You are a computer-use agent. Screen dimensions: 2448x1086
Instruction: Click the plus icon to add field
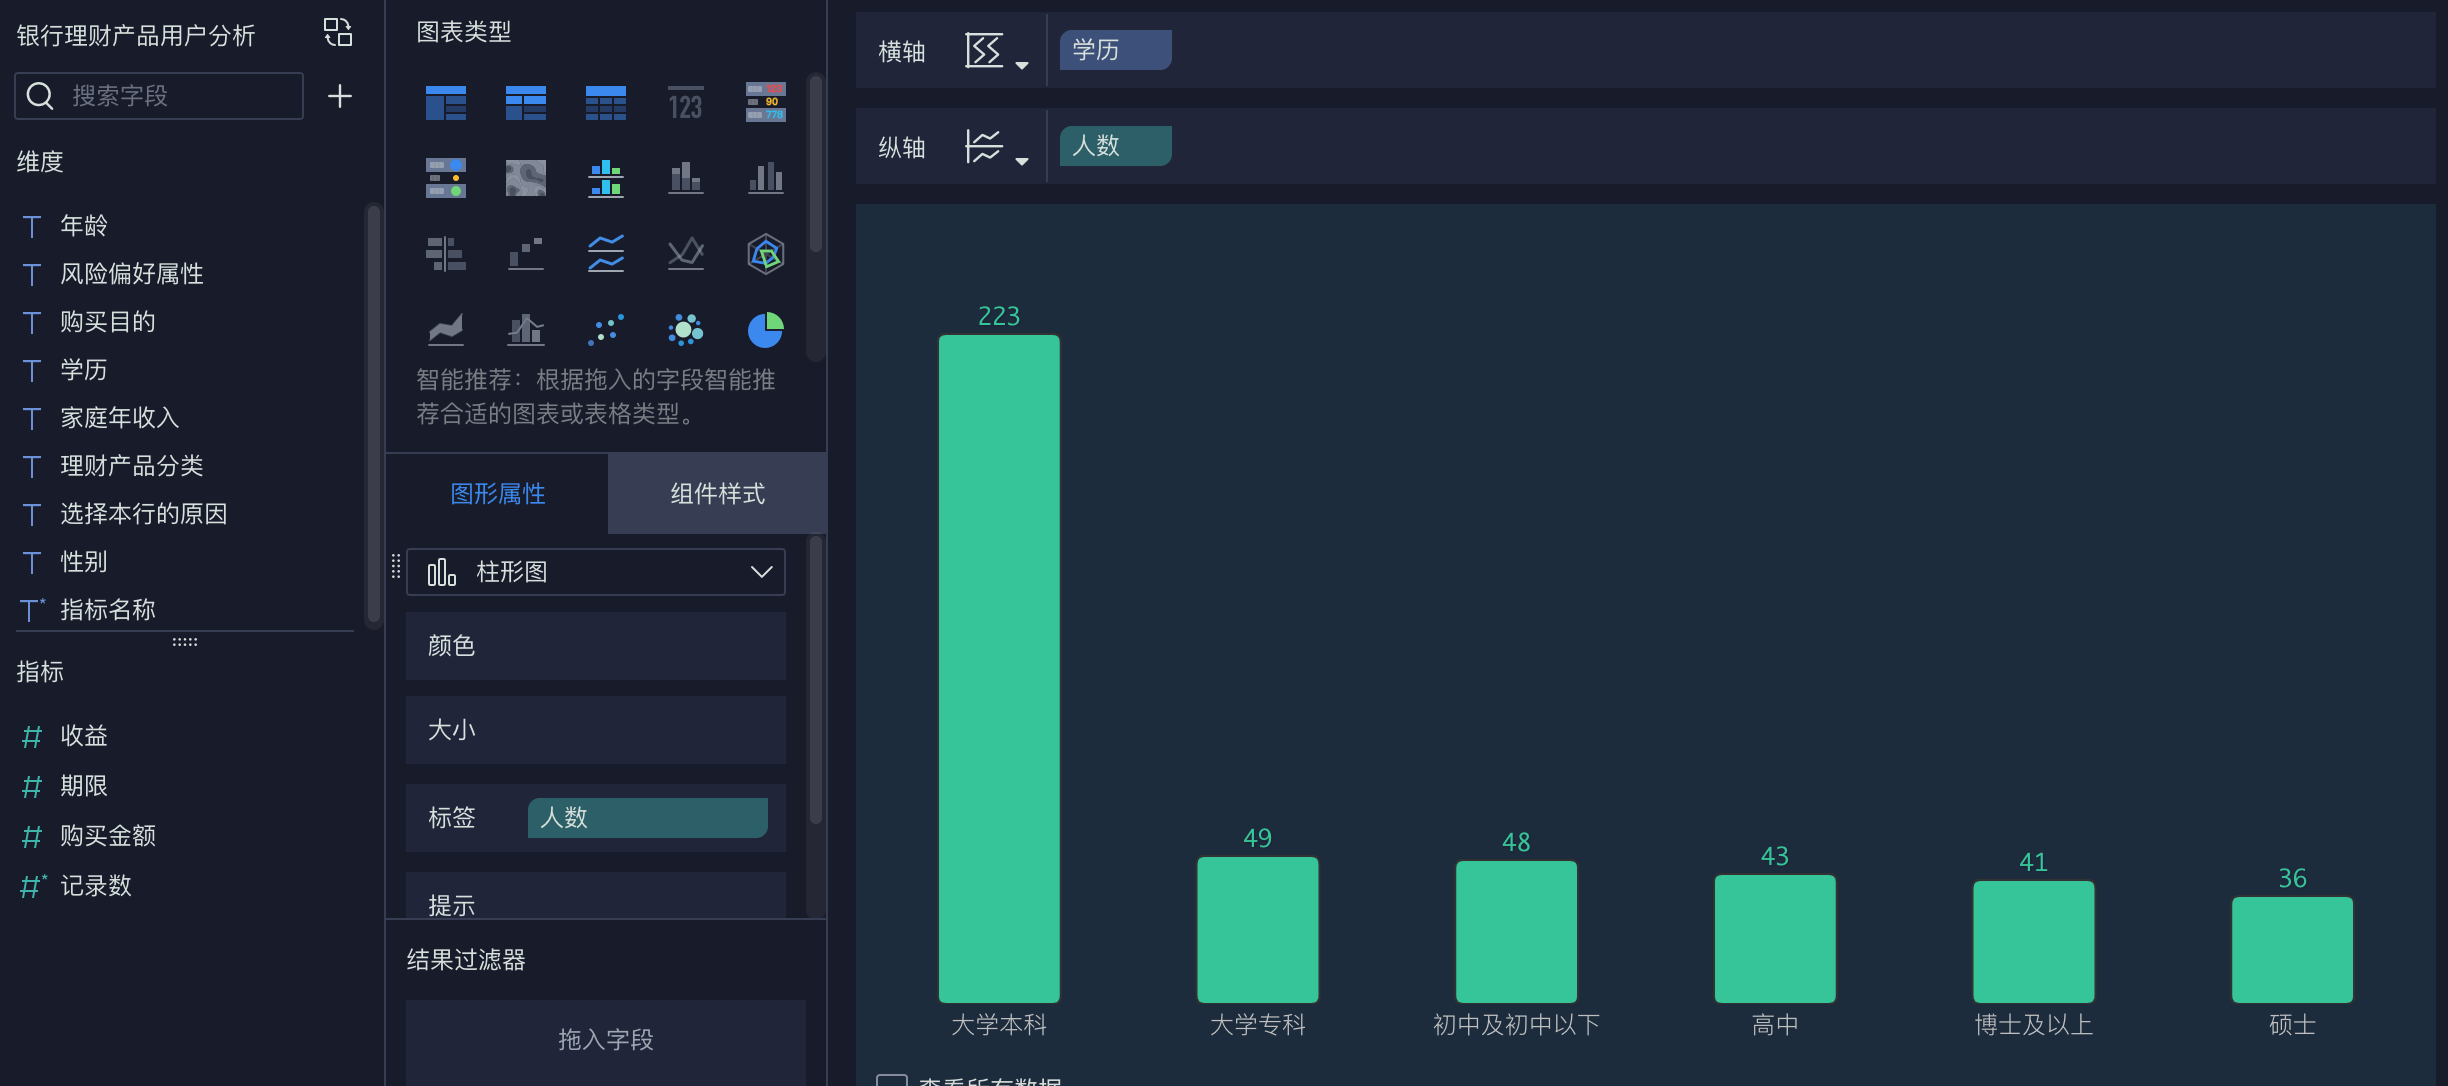point(340,96)
